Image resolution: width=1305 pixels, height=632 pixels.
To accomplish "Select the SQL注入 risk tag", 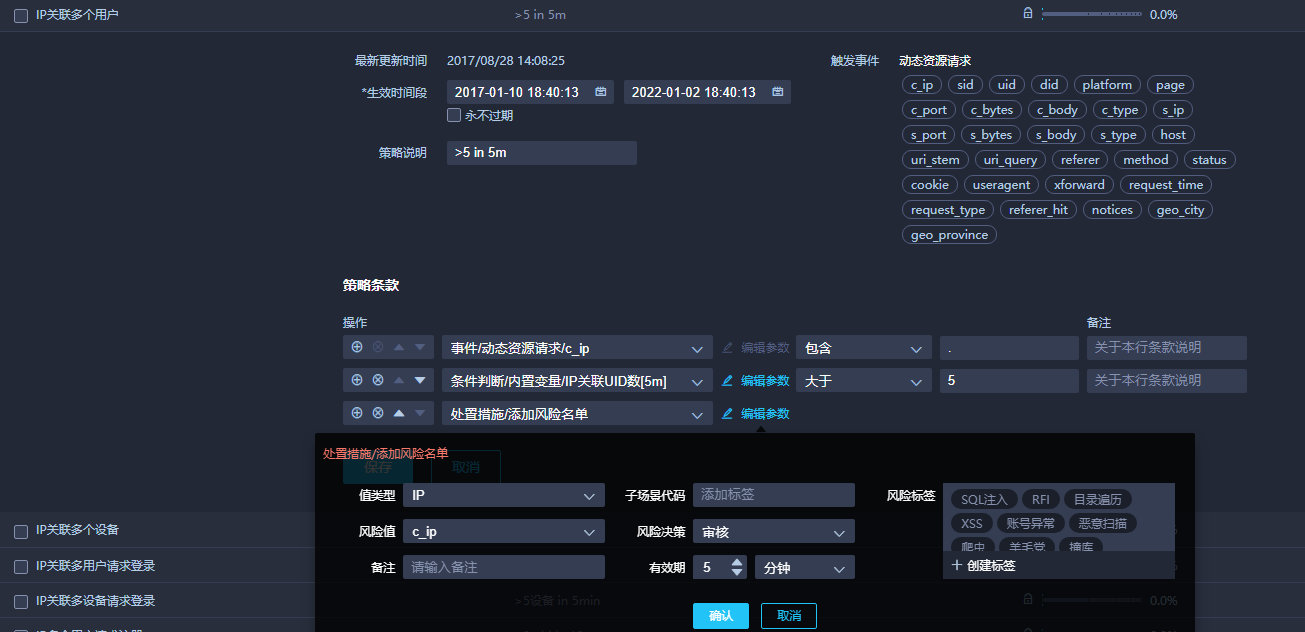I will [985, 499].
